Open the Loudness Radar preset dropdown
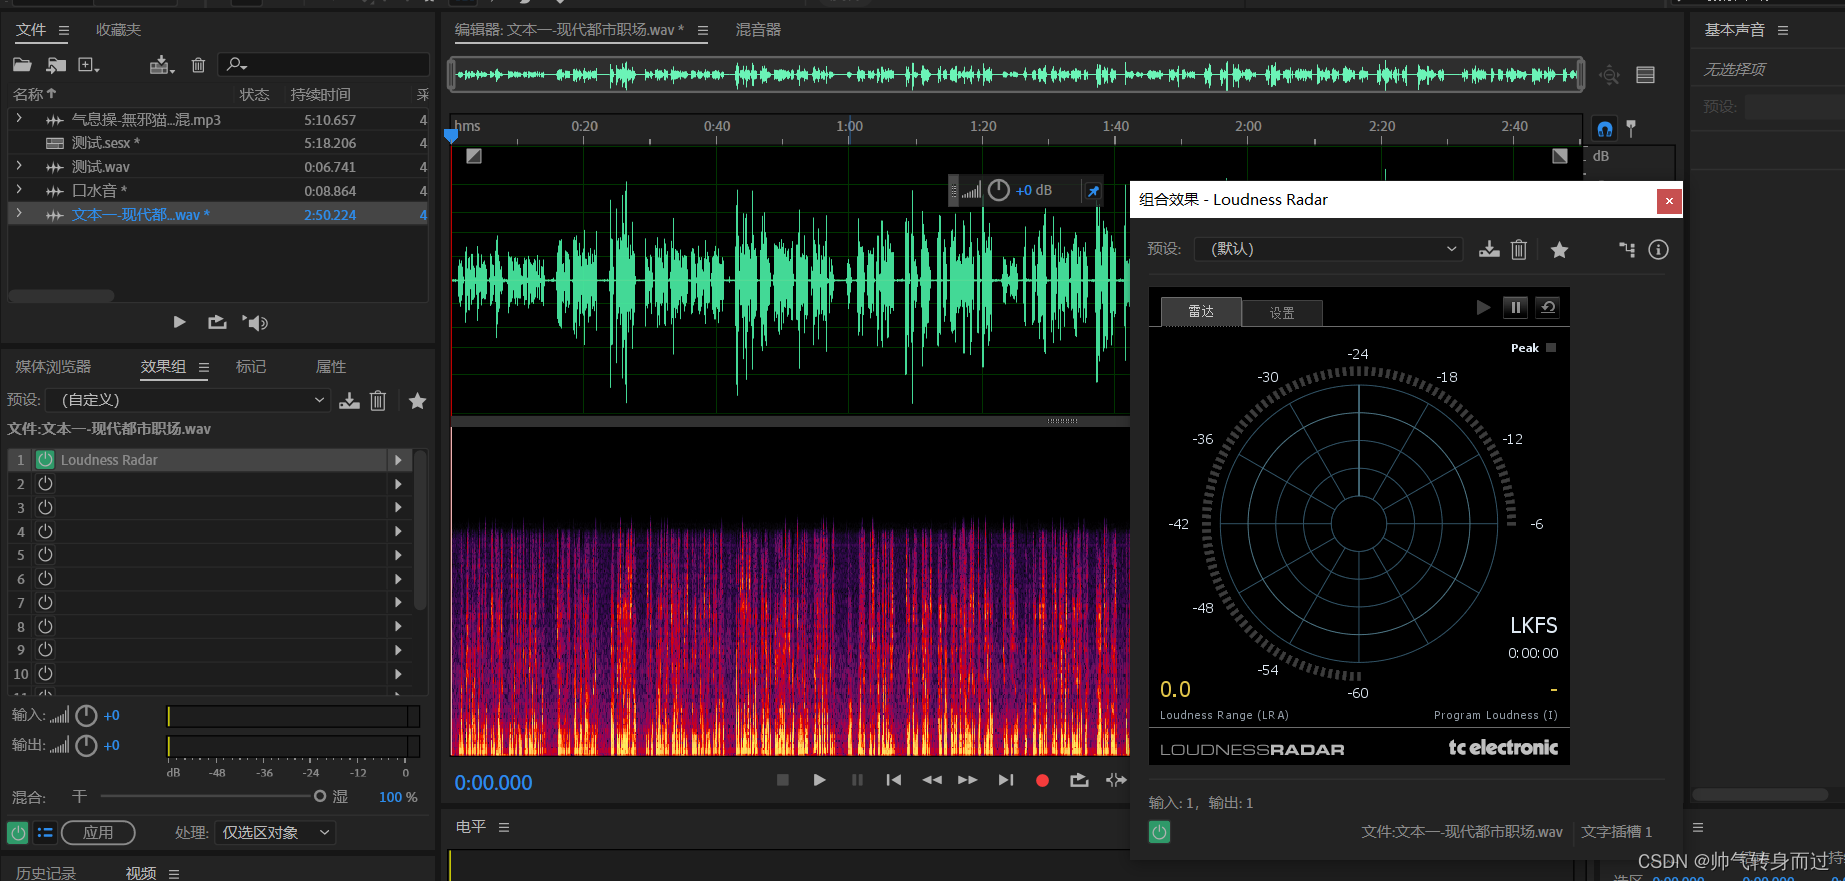This screenshot has width=1845, height=881. (x=1328, y=249)
